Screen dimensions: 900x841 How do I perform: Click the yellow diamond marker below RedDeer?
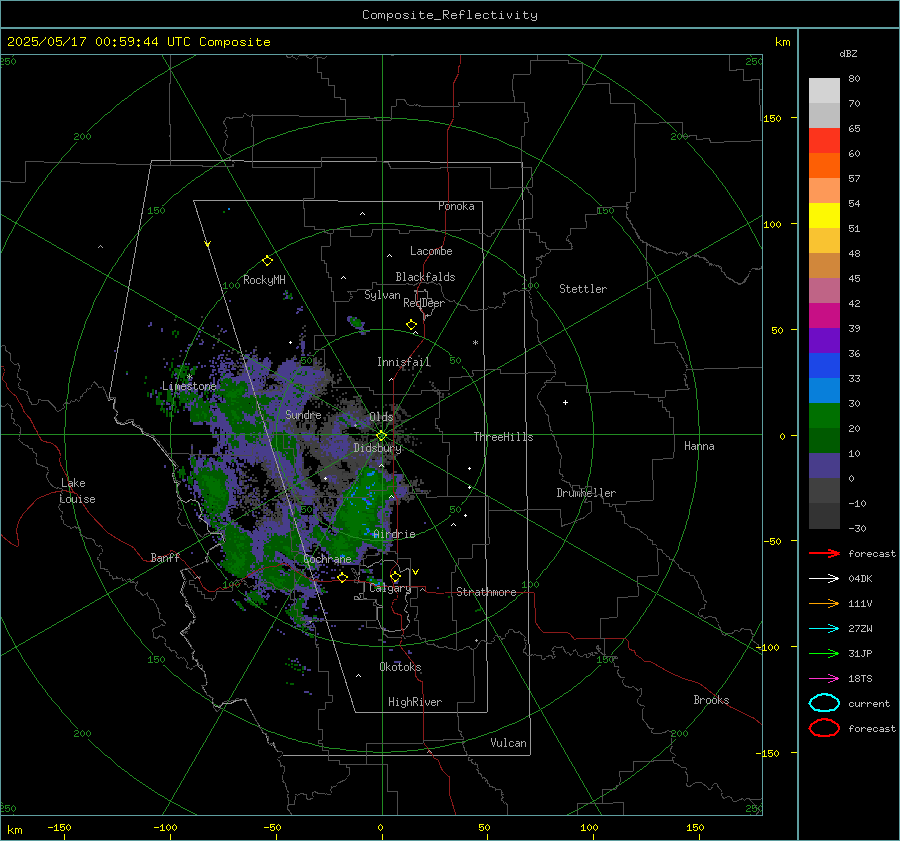click(411, 325)
